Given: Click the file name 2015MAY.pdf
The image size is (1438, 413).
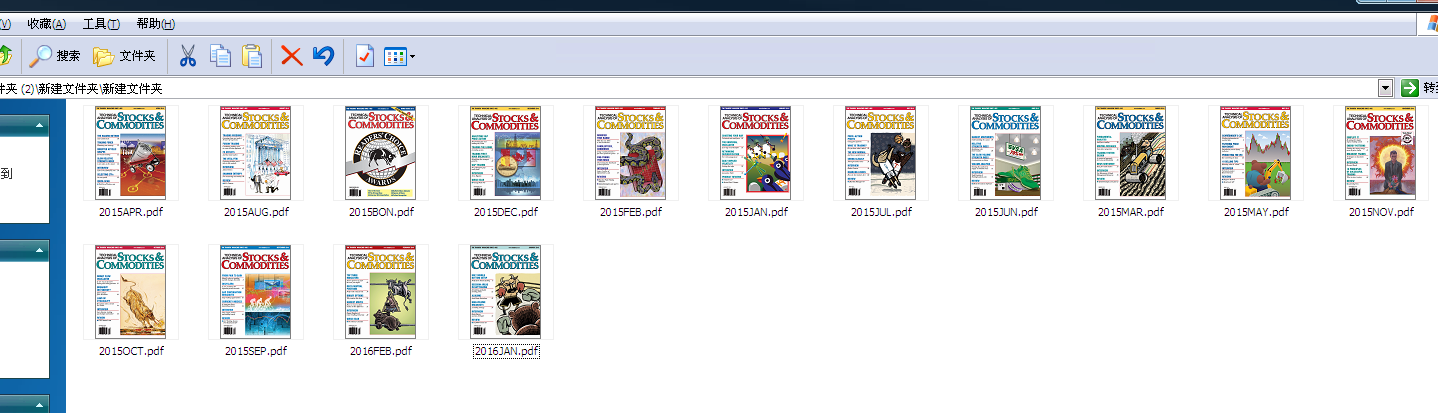Looking at the screenshot, I should point(1256,212).
